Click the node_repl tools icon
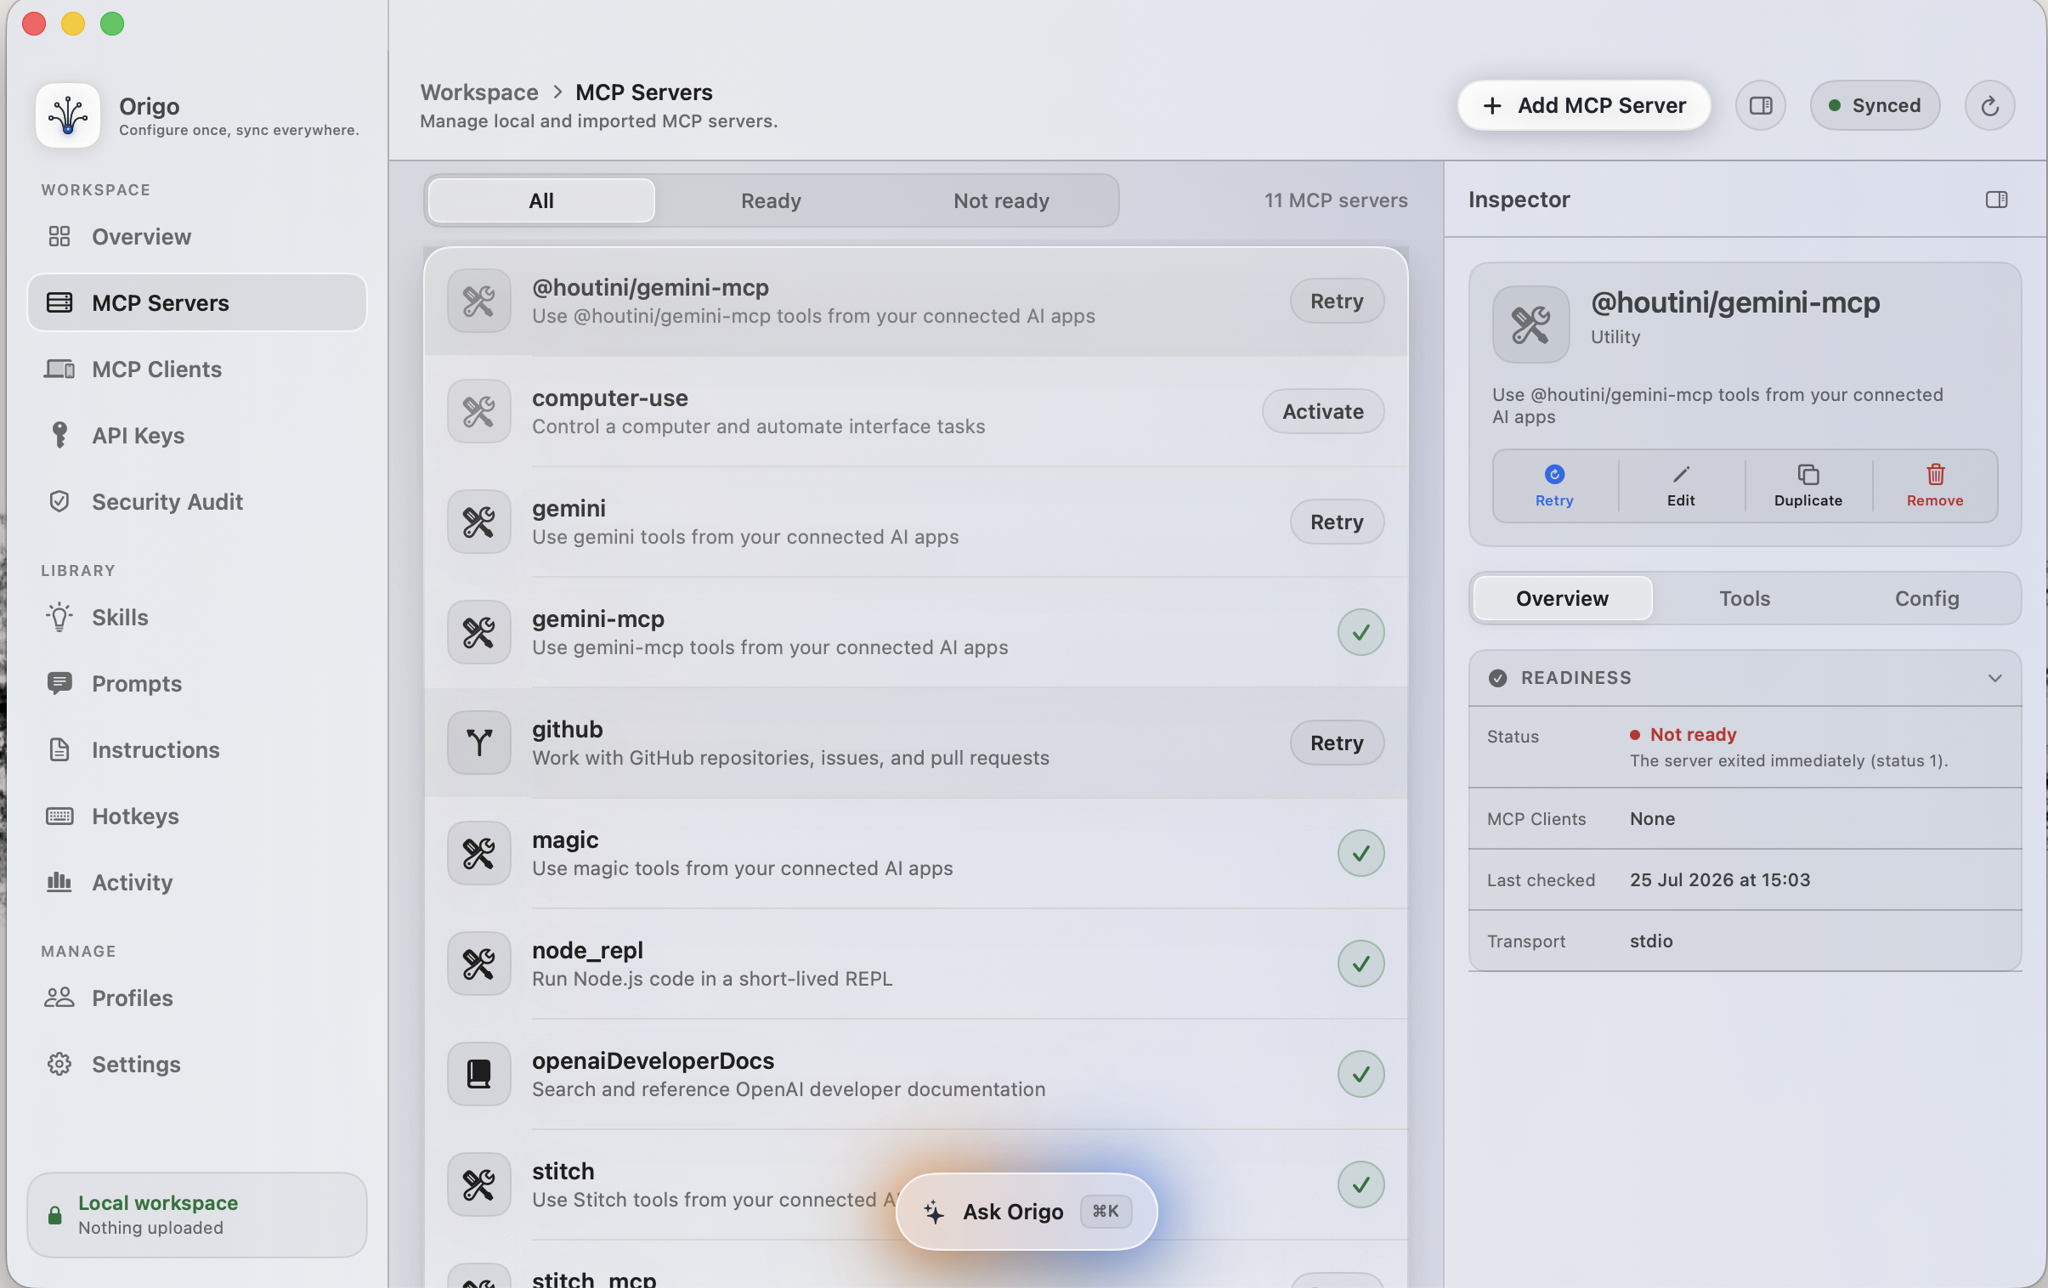 479,963
